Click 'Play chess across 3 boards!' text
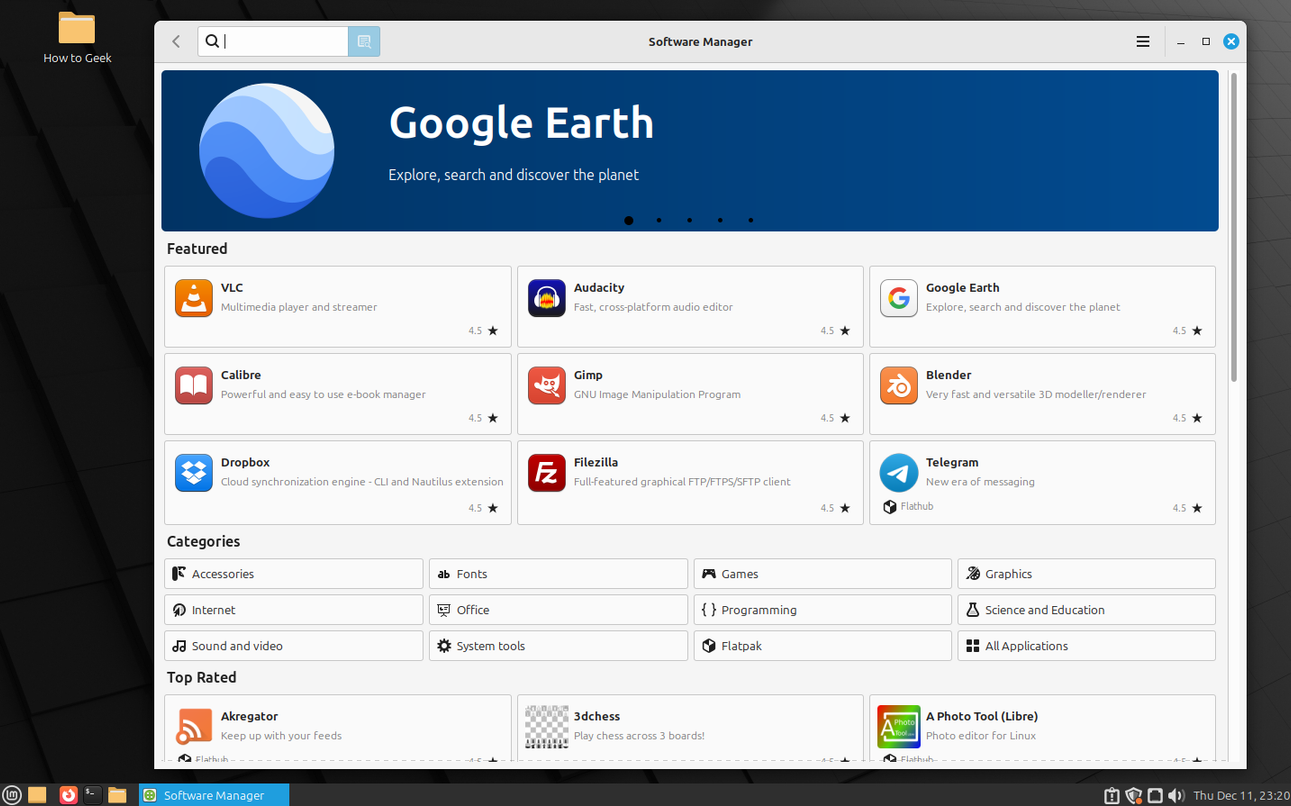The height and width of the screenshot is (806, 1291). tap(639, 735)
